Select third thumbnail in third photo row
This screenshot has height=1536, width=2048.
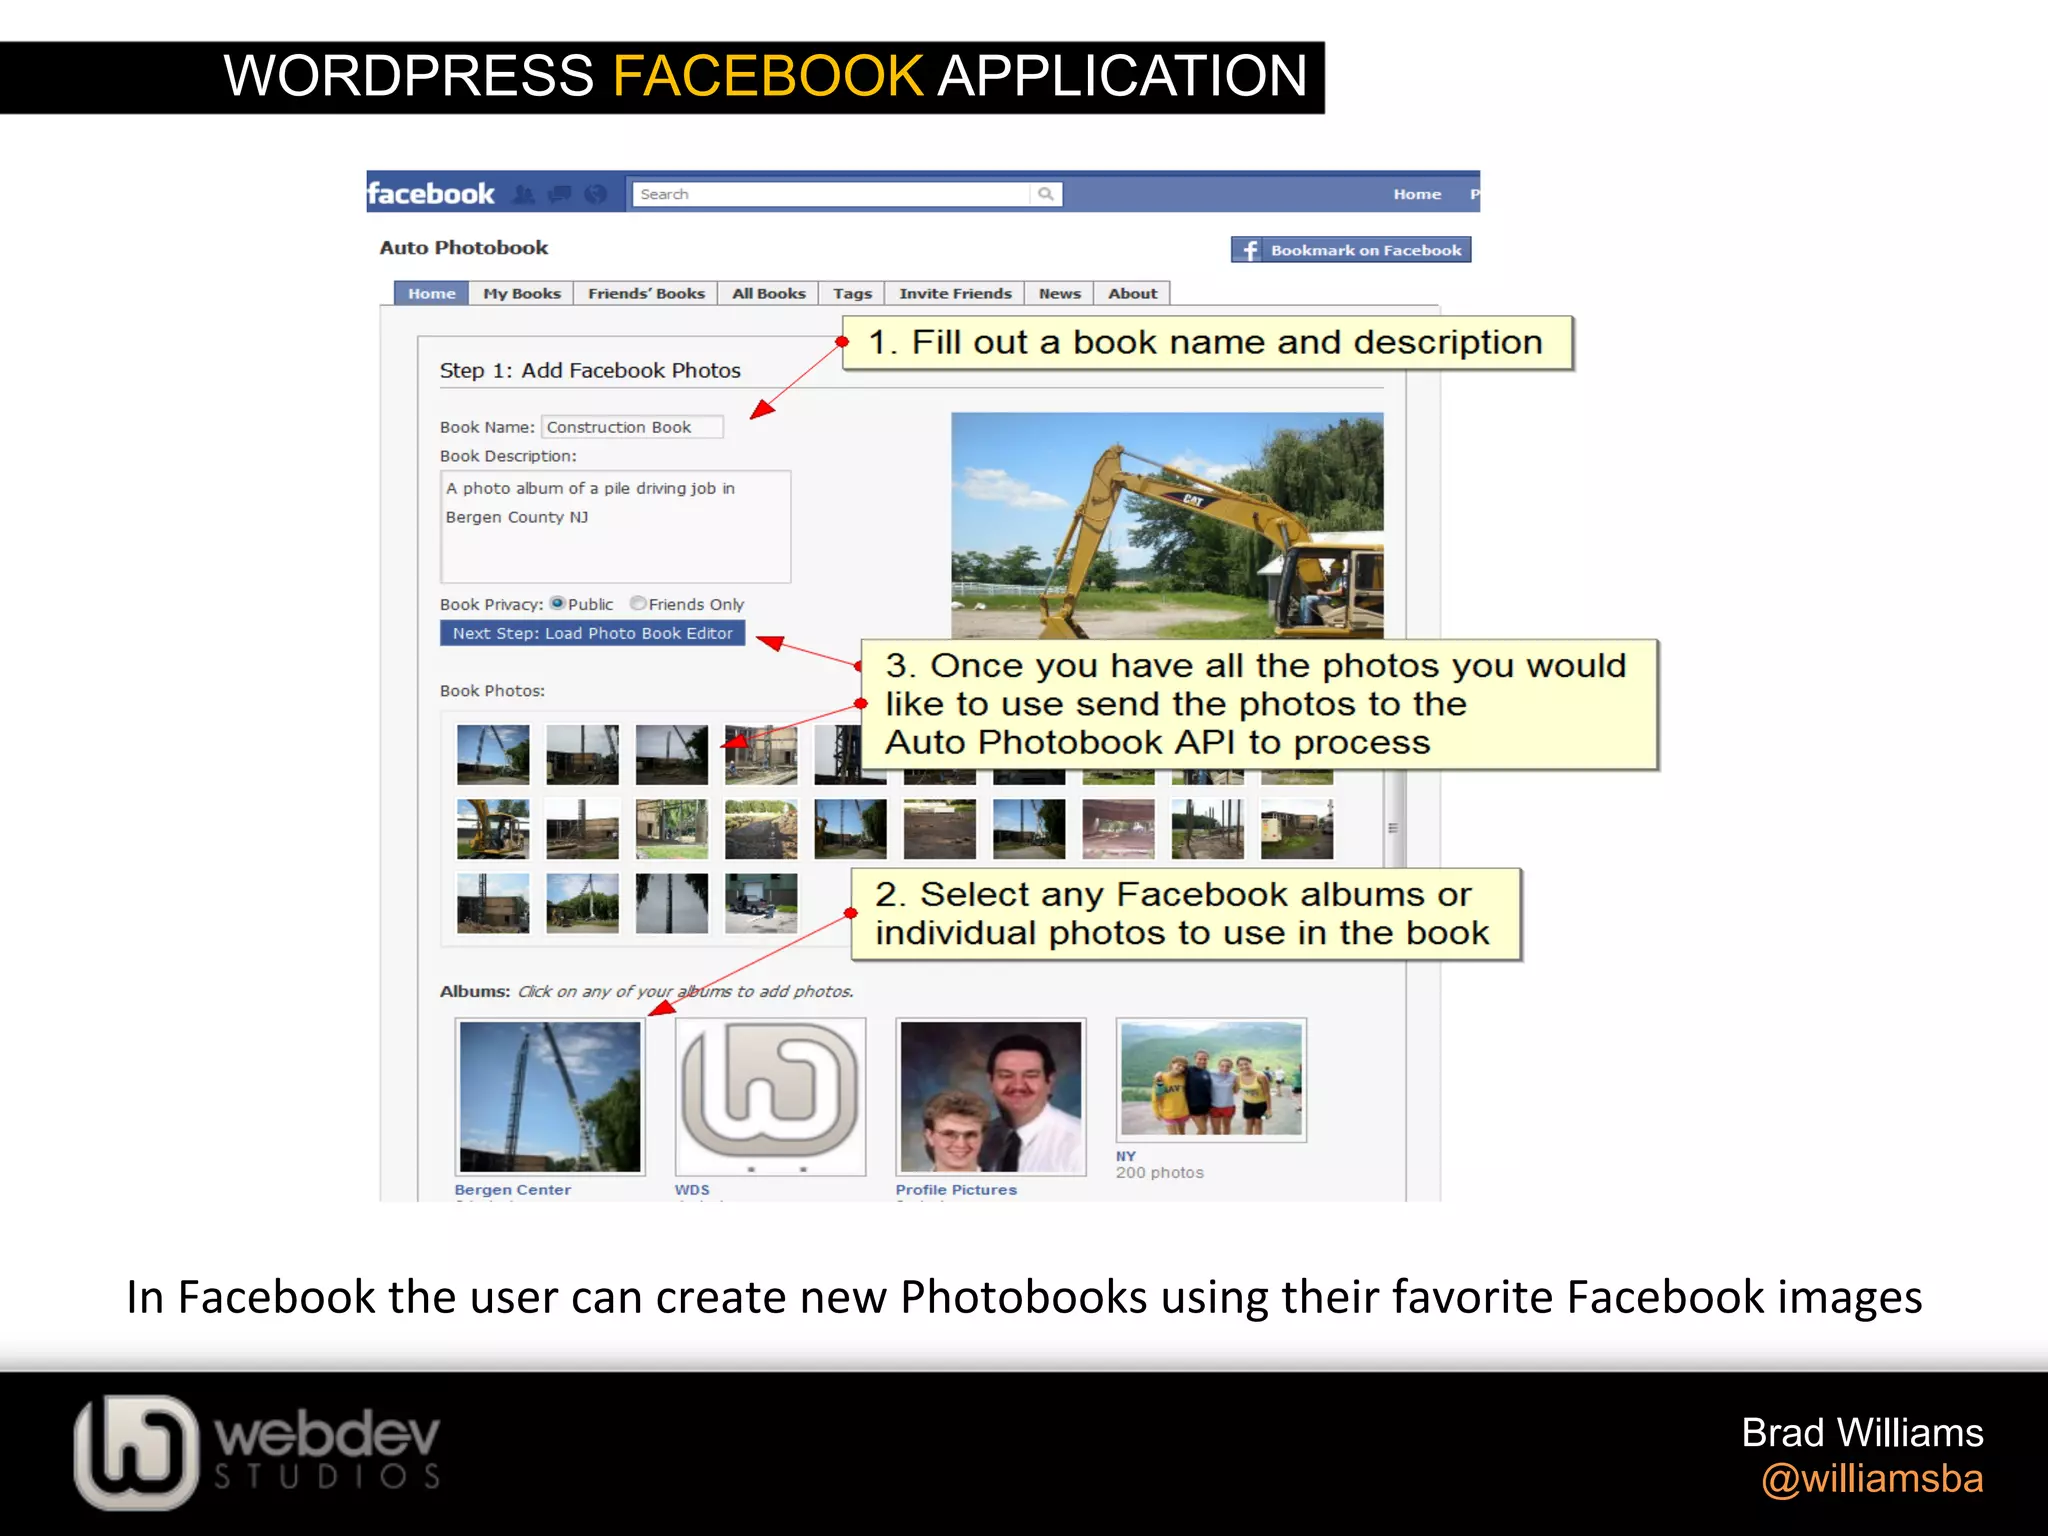672,903
